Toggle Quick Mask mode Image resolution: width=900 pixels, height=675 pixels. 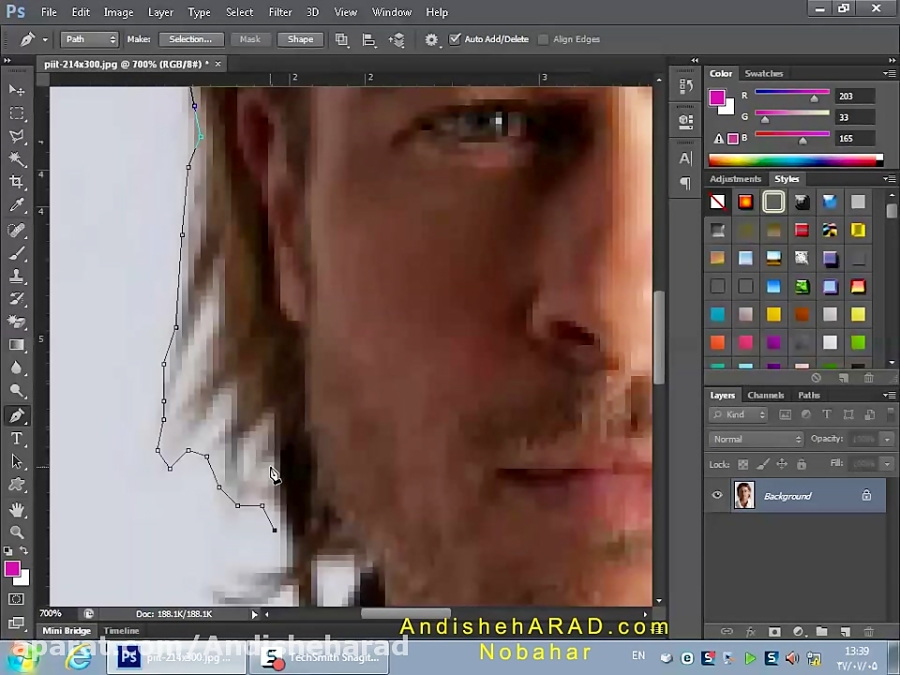coord(17,599)
